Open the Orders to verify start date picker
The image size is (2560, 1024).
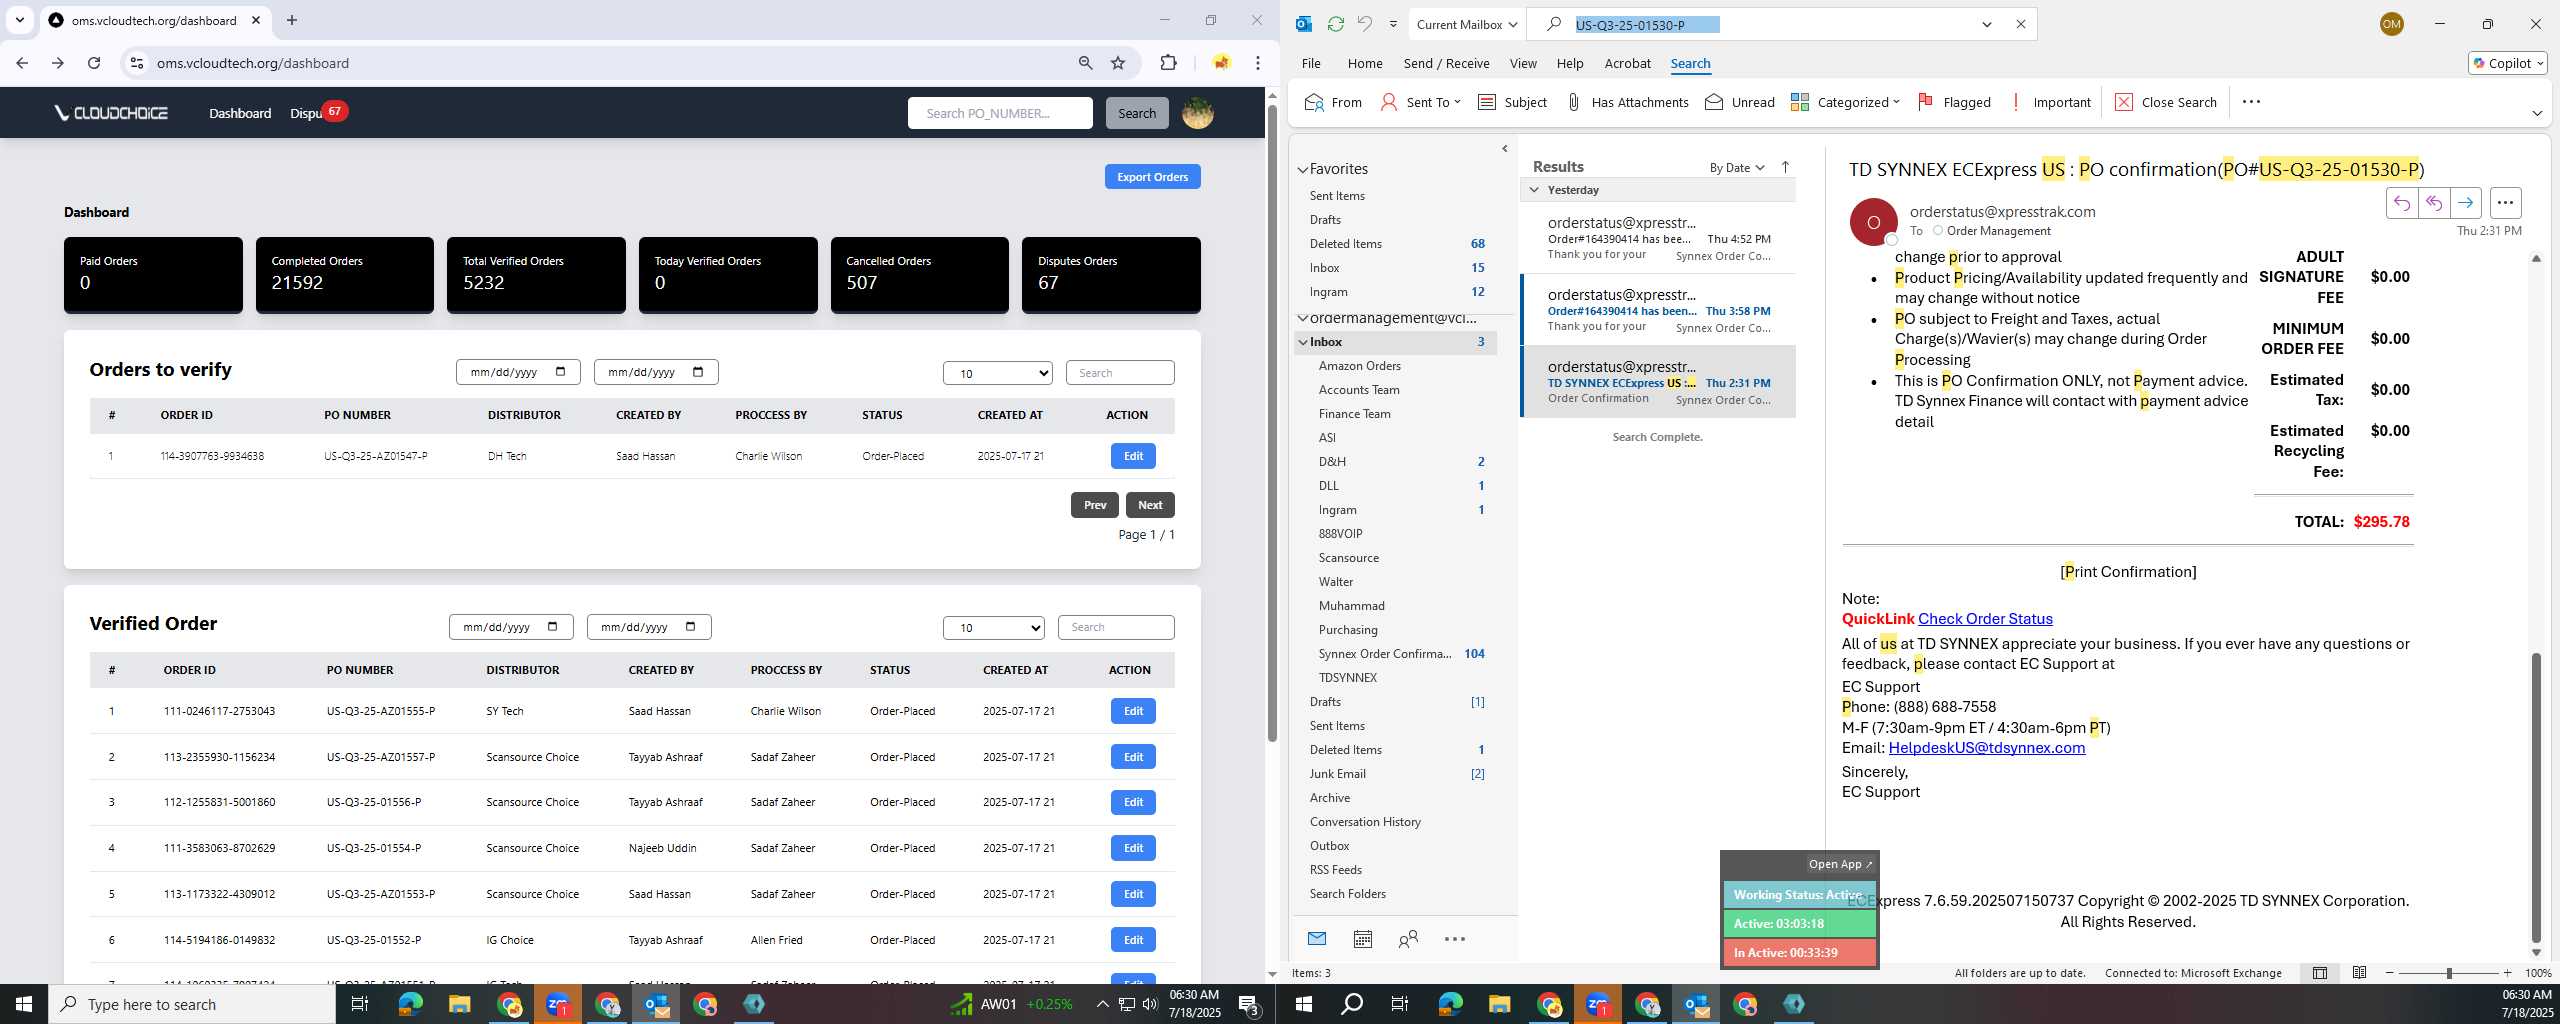pyautogui.click(x=560, y=372)
